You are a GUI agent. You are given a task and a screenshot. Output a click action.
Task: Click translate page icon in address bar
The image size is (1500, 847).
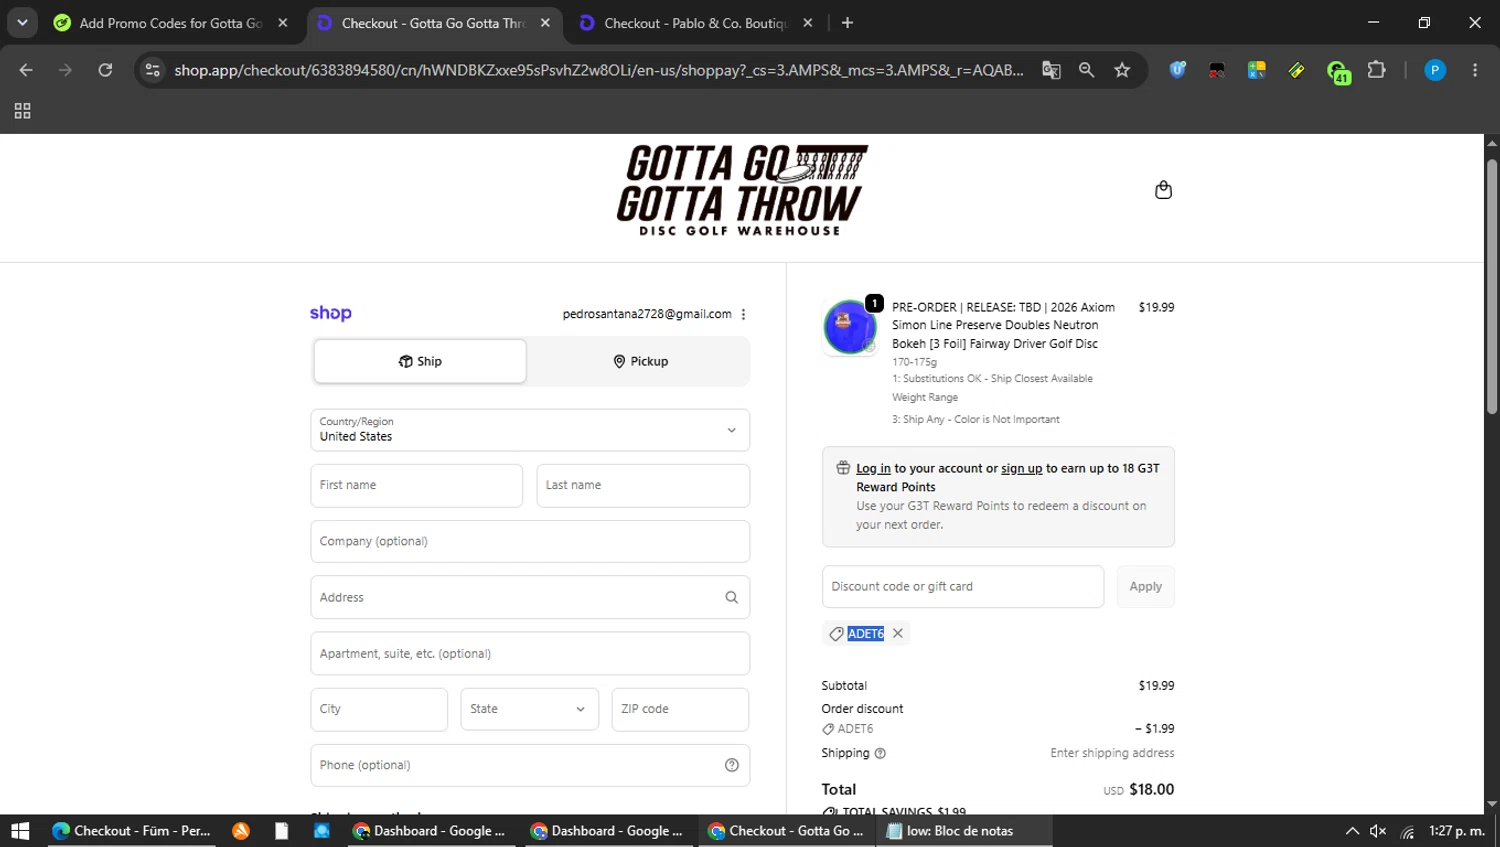(1051, 70)
